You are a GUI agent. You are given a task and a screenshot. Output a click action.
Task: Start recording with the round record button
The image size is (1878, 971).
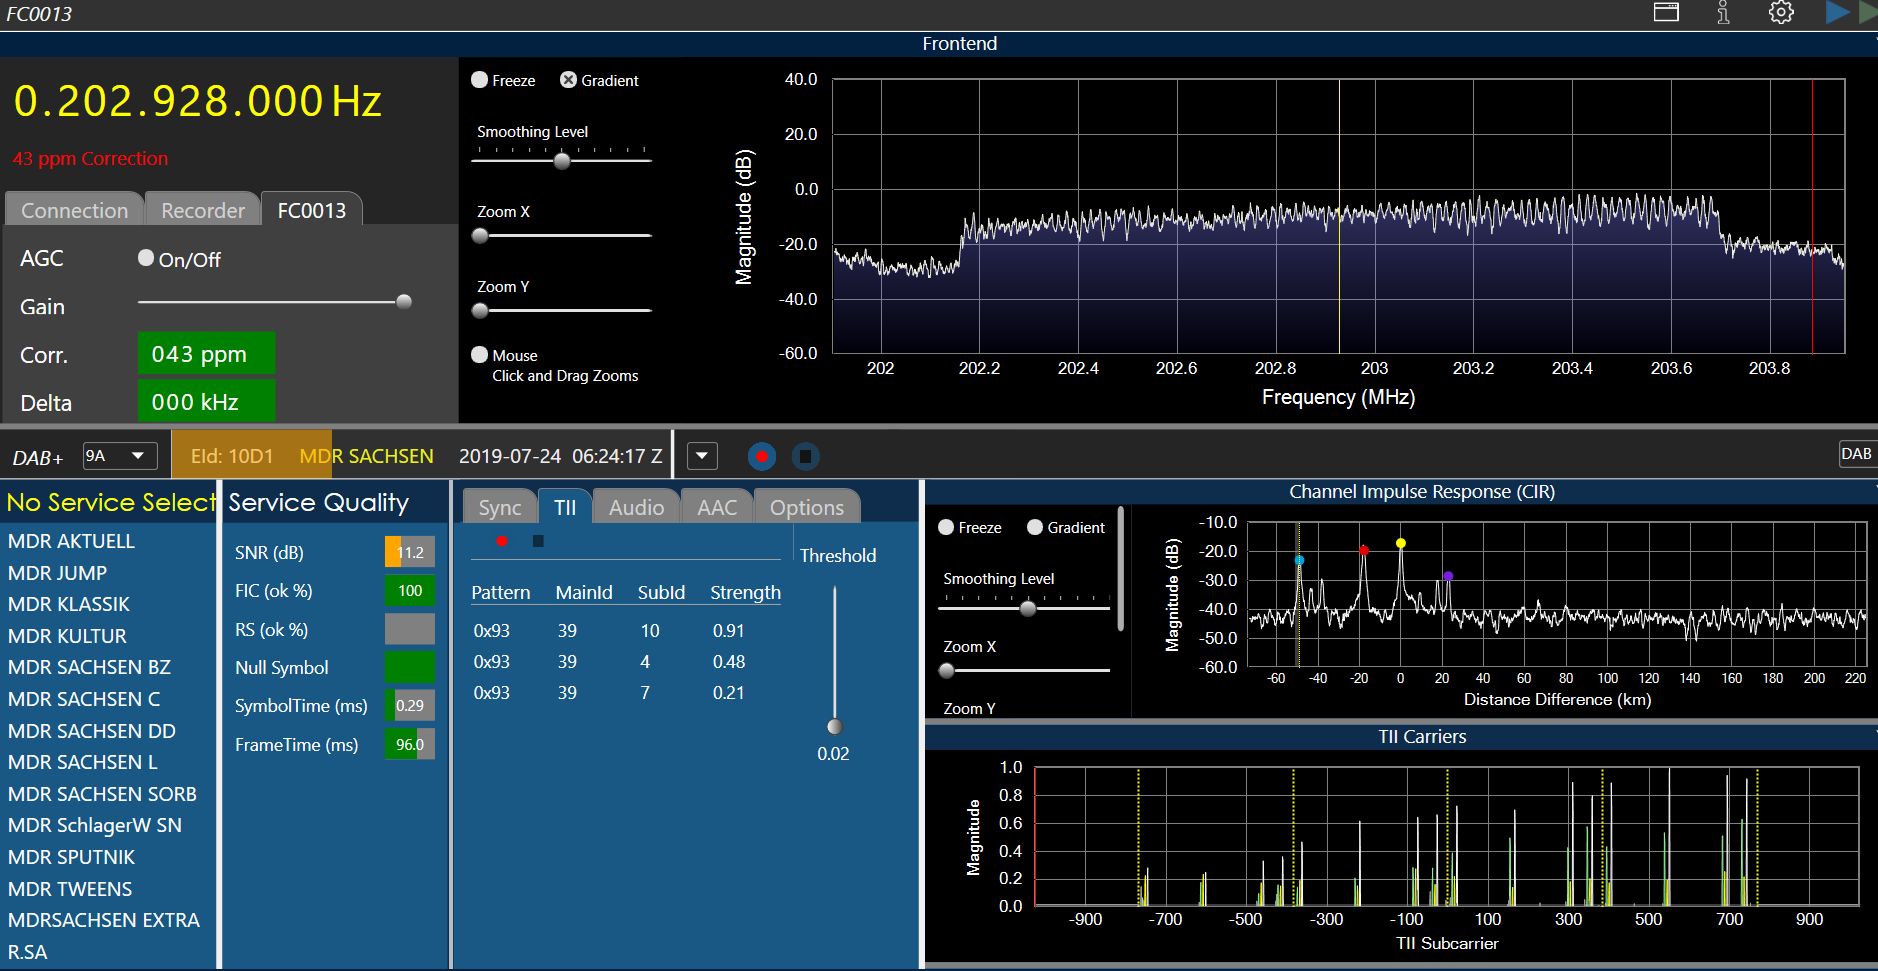[762, 457]
